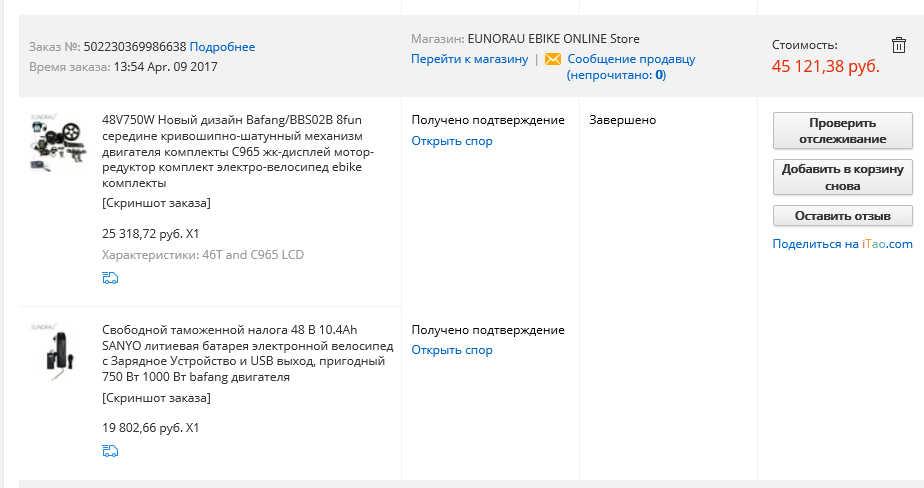The image size is (924, 488).
Task: Delete the order with trash icon
Action: 898,44
